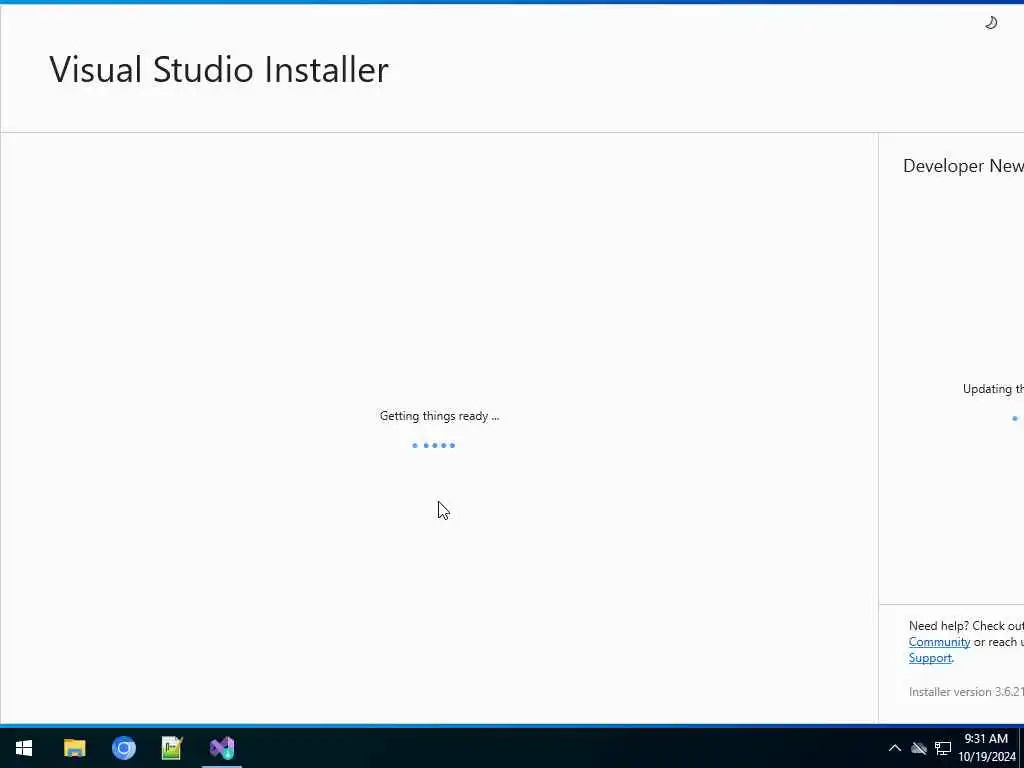Click the Visual Studio Installer title
1024x768 pixels.
point(219,69)
